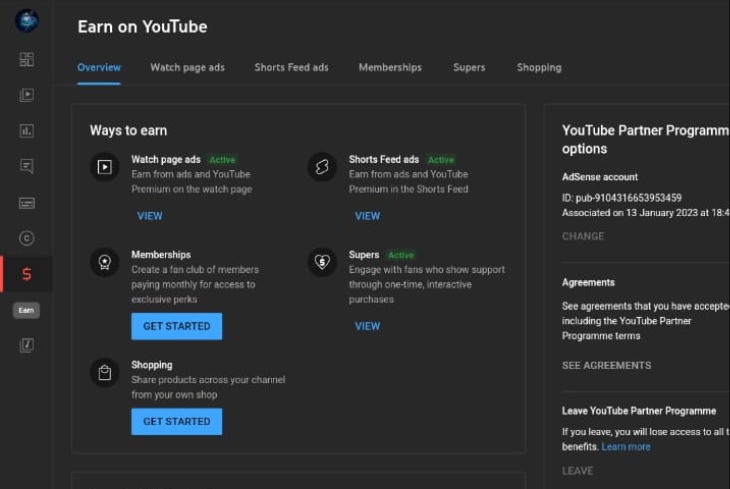This screenshot has width=730, height=489.
Task: Click VIEW under Watch page ads
Action: tap(149, 216)
